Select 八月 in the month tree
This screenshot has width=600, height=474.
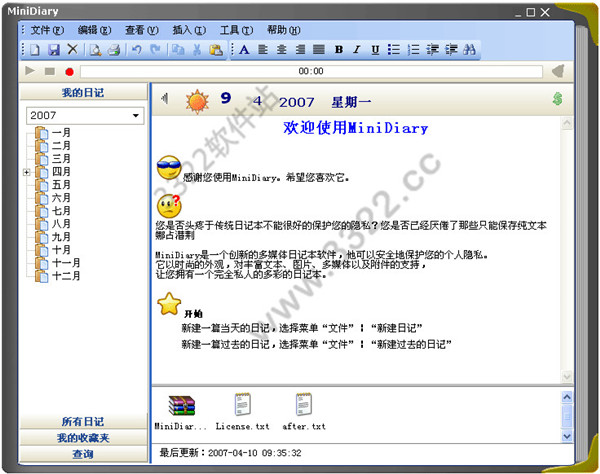click(x=61, y=224)
